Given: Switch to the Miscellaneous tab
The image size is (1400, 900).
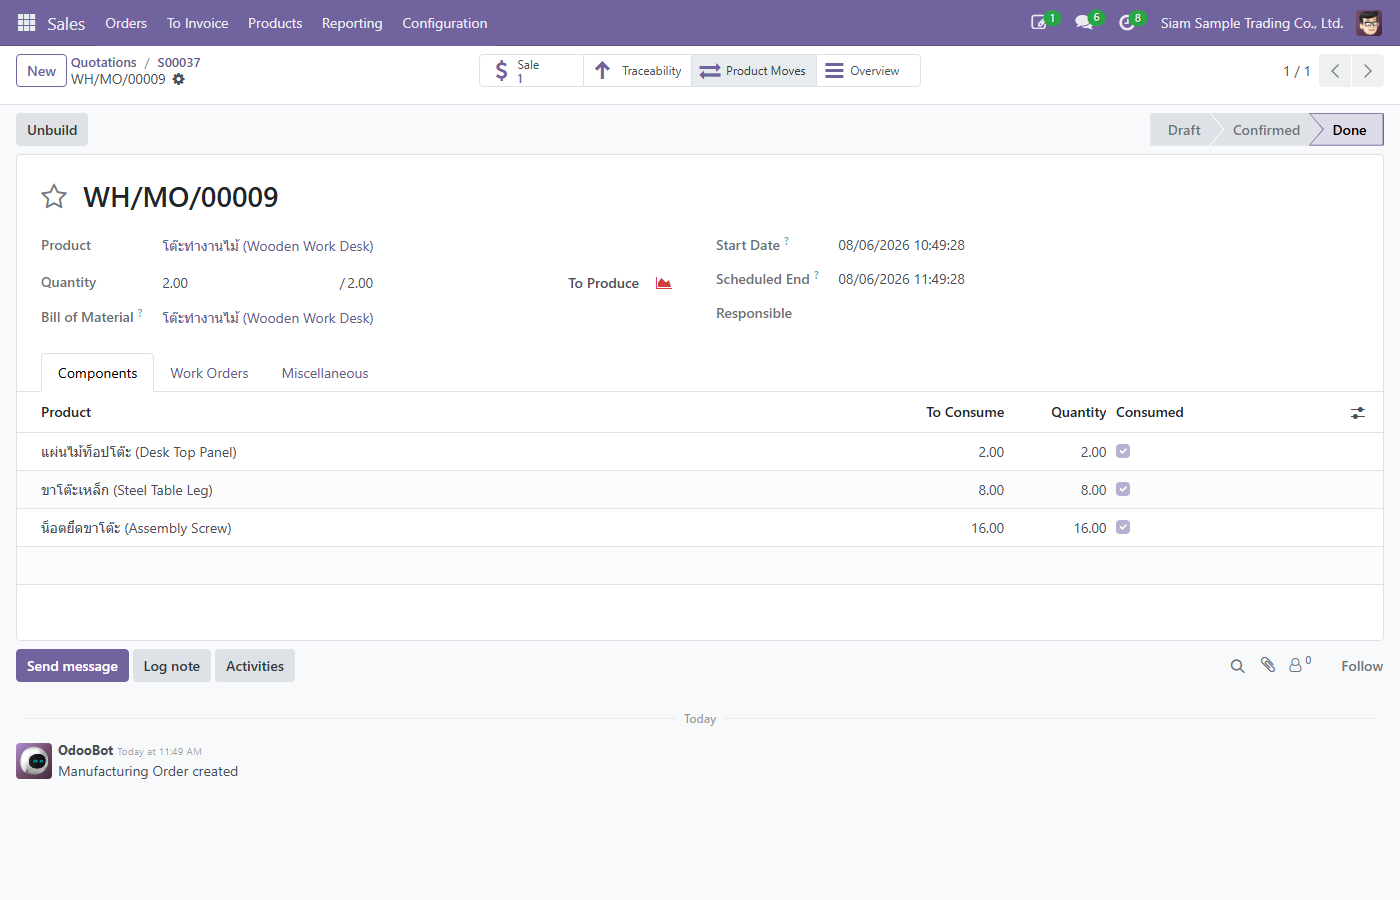Looking at the screenshot, I should pyautogui.click(x=325, y=373).
